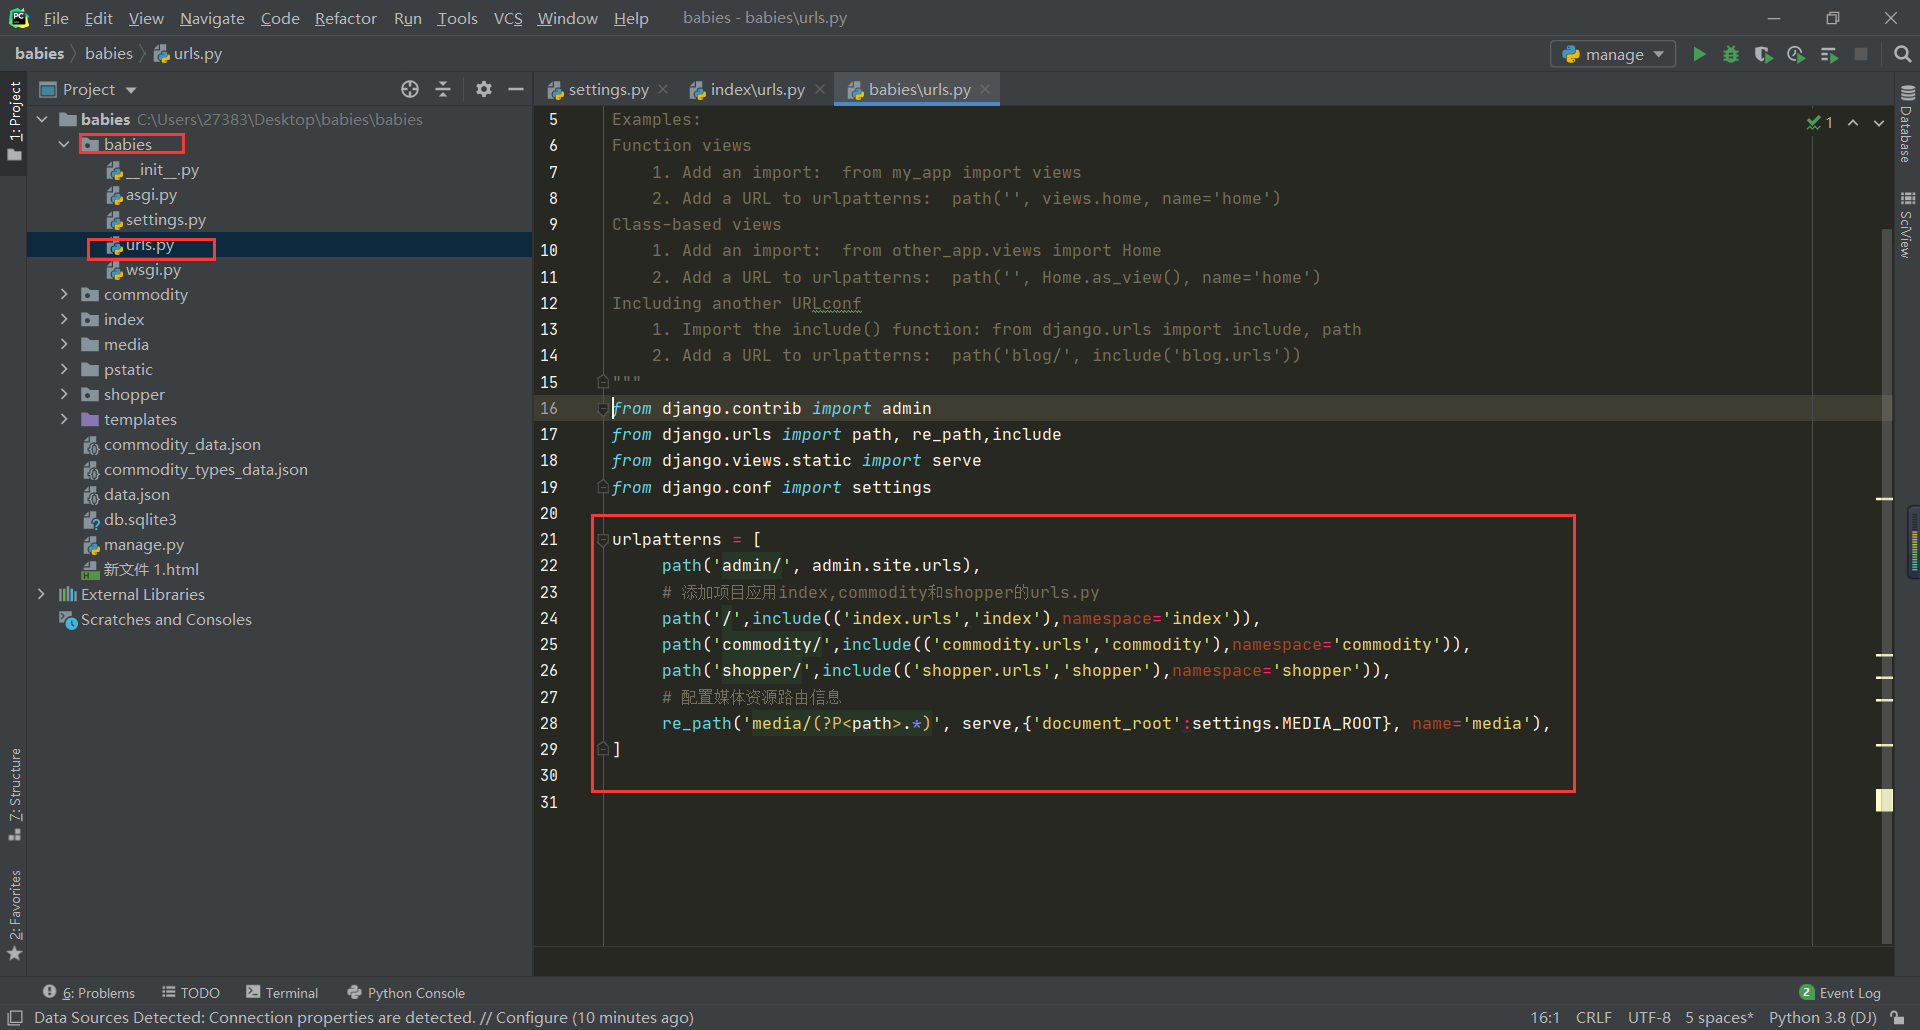Click the read-only lock icon in status bar
The image size is (1920, 1030).
click(x=1897, y=1017)
